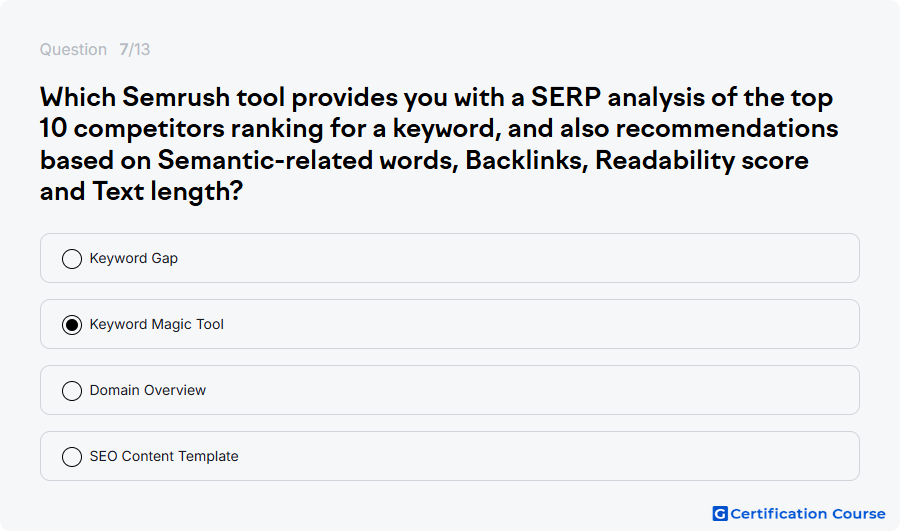
Task: Select the Keyword Gap radio button
Action: tap(72, 259)
